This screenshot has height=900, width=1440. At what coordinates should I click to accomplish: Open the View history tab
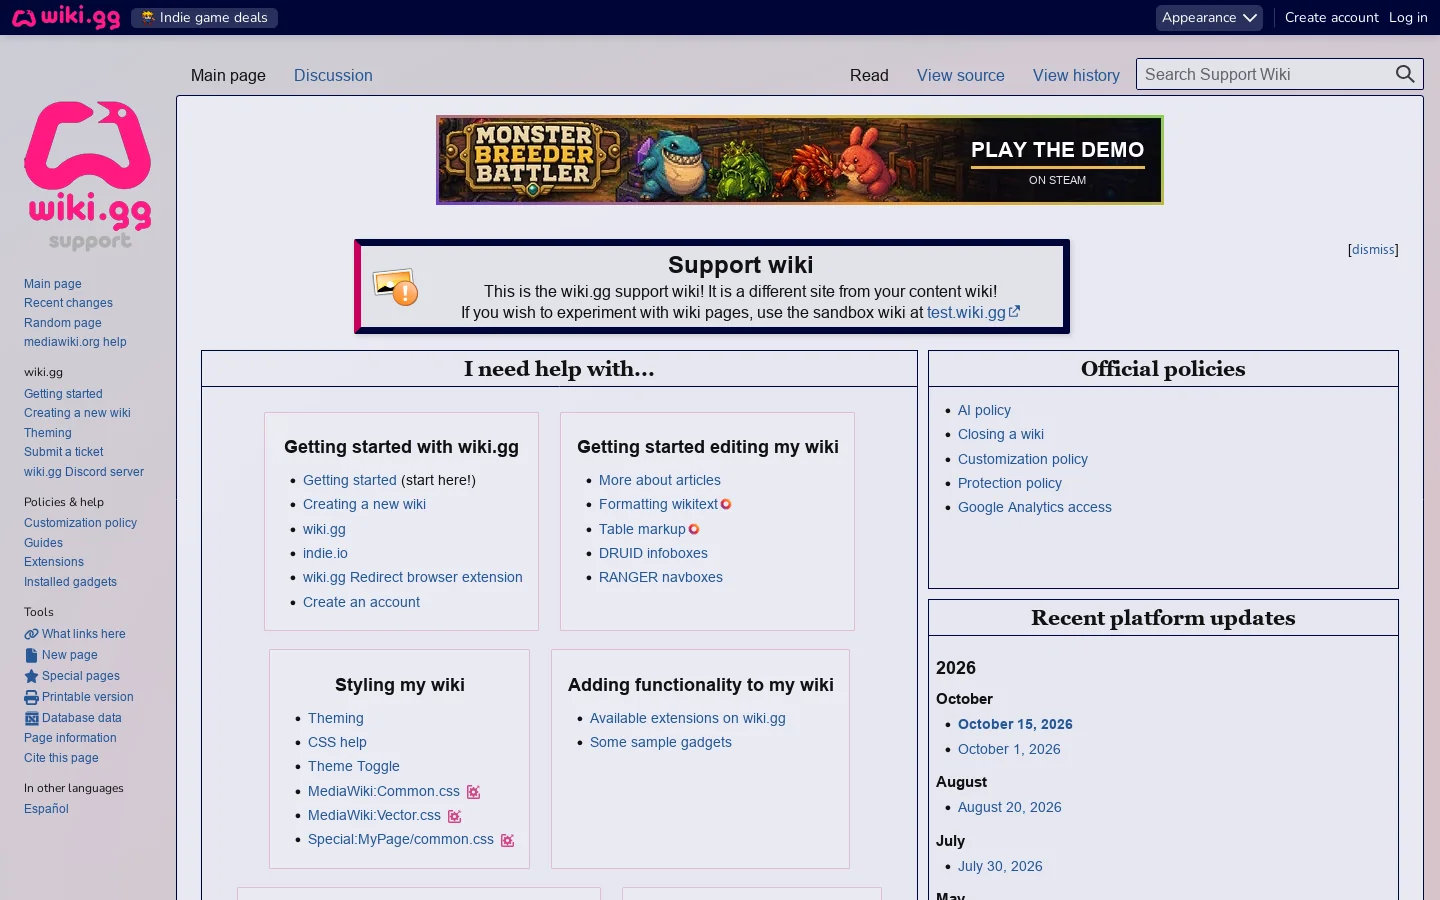tap(1076, 75)
